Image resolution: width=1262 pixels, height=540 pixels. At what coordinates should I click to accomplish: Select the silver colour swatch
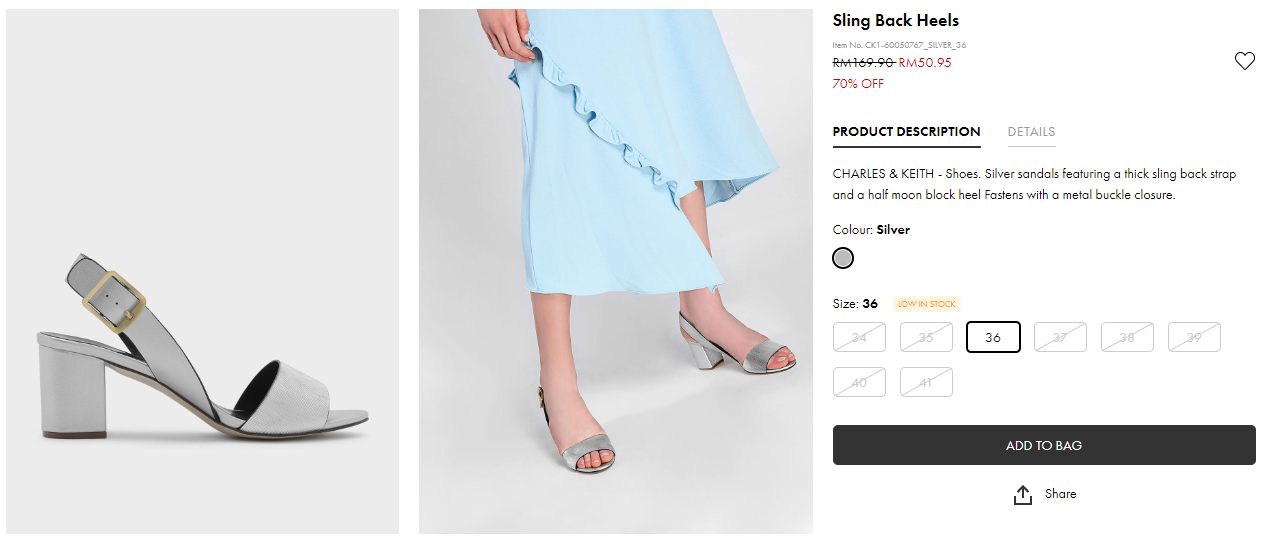[x=843, y=259]
